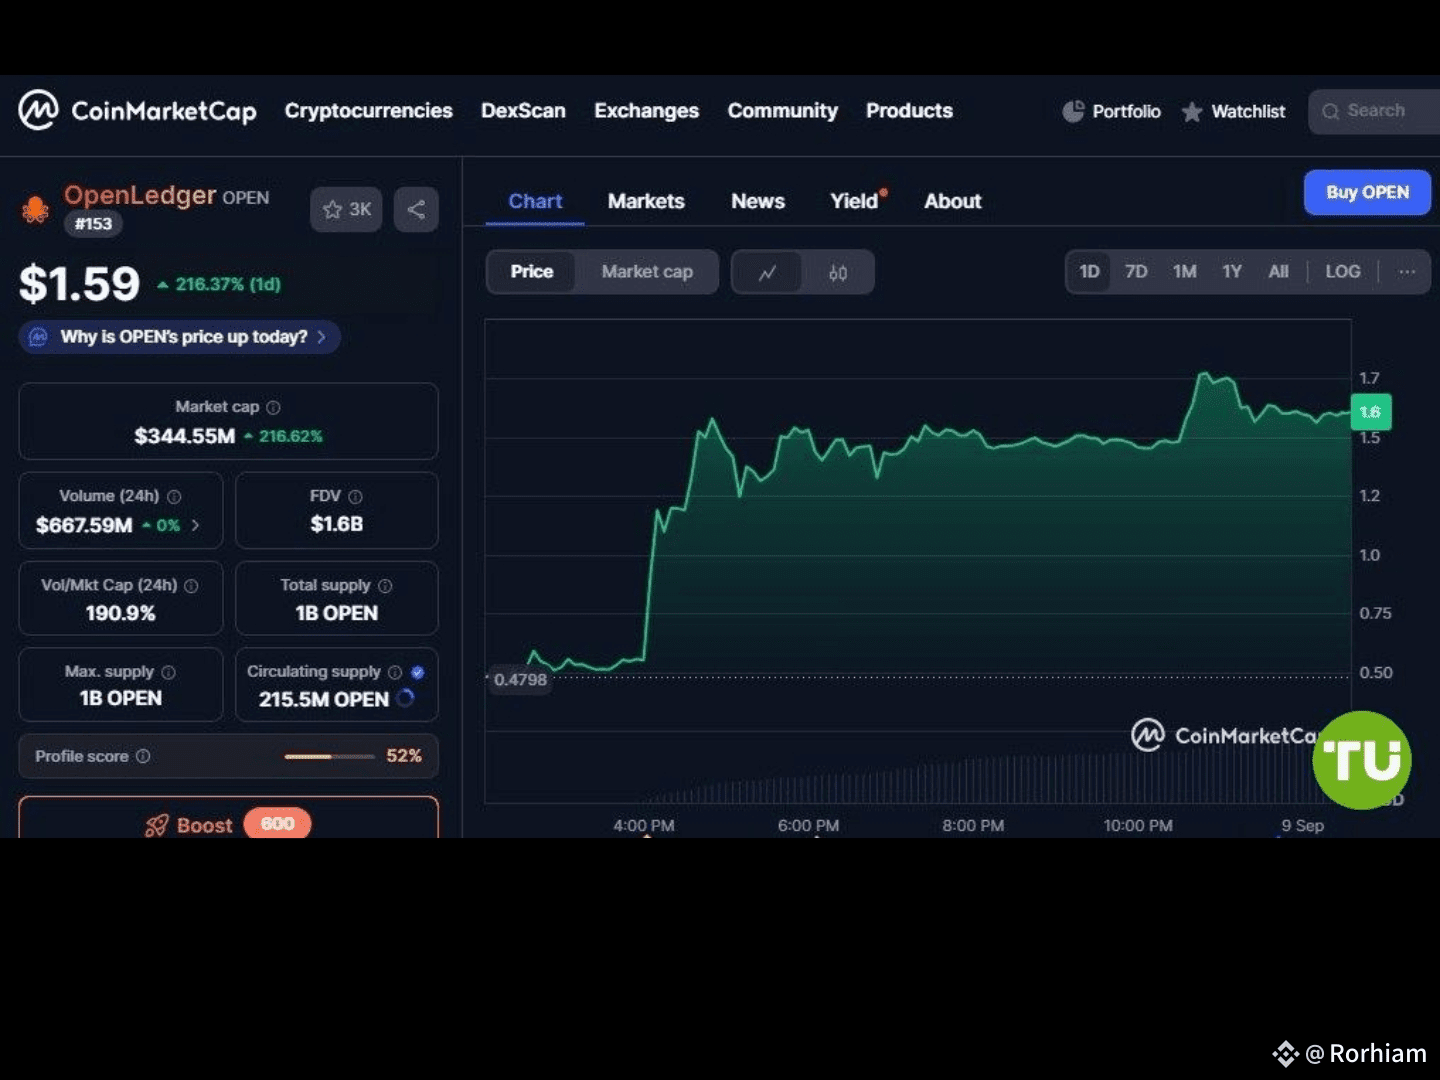
Task: Click the Boost rocket icon
Action: [x=156, y=825]
